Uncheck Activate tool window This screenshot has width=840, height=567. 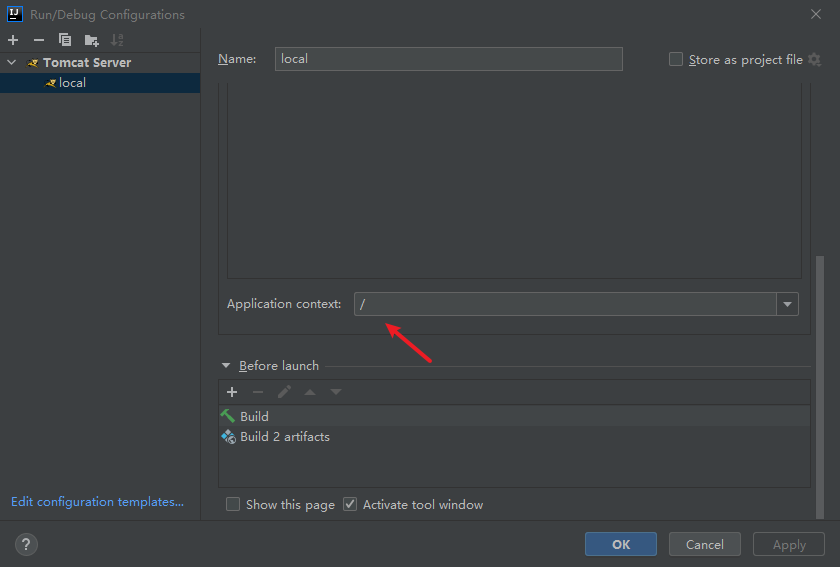(350, 504)
